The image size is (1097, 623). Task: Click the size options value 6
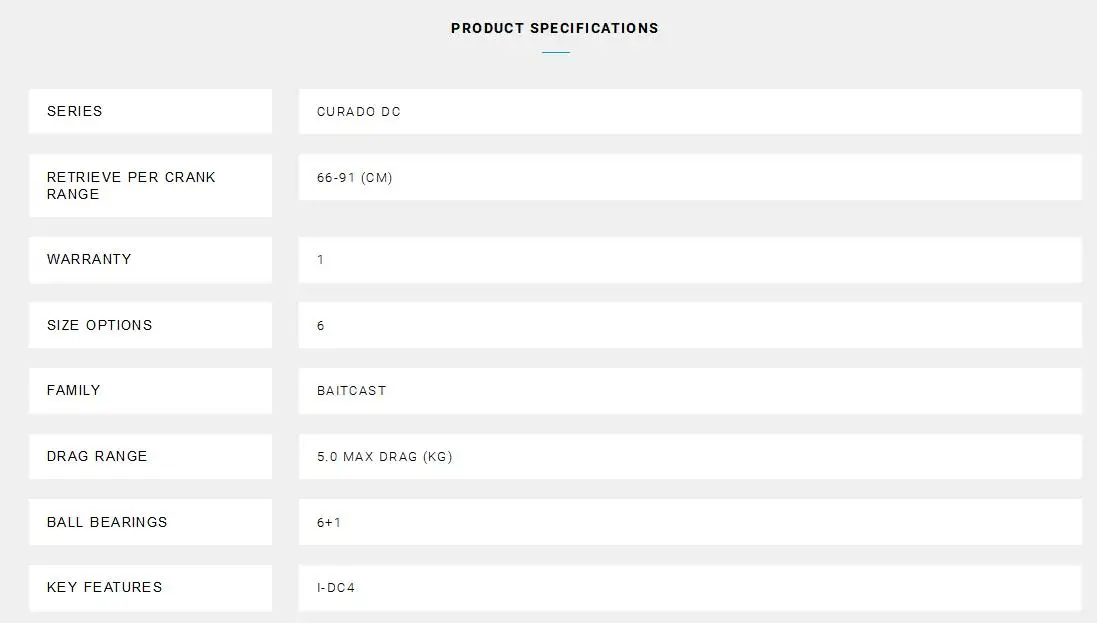(x=321, y=326)
